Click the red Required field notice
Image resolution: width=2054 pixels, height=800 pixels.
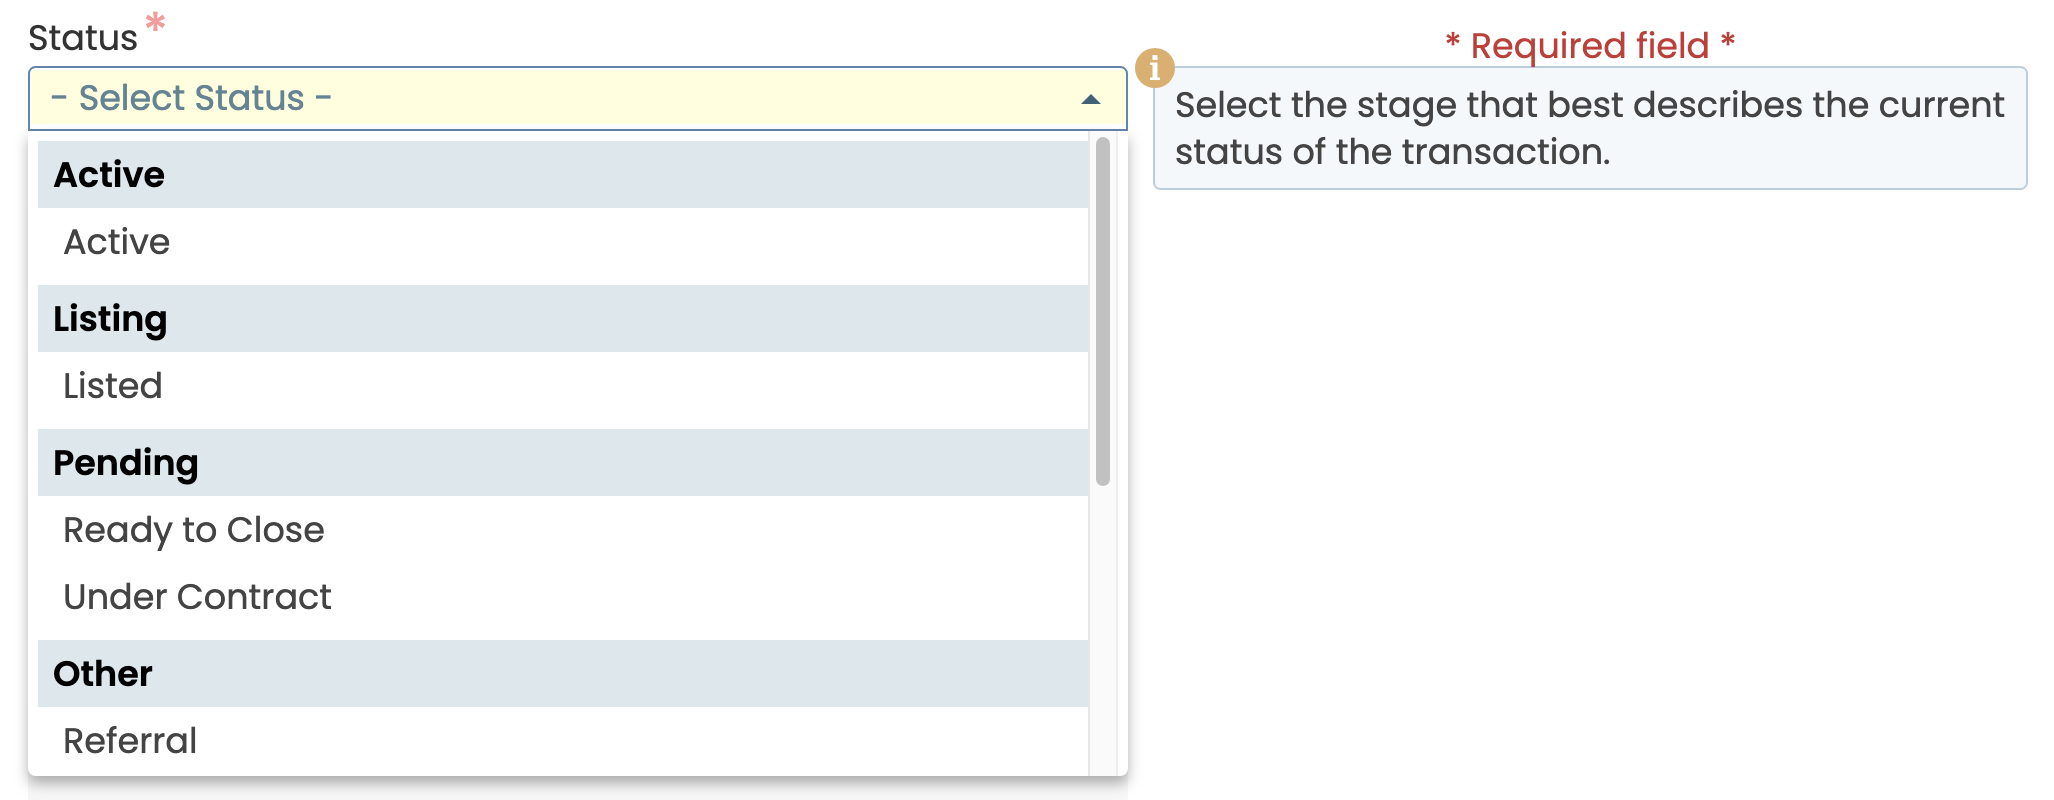(x=1589, y=45)
